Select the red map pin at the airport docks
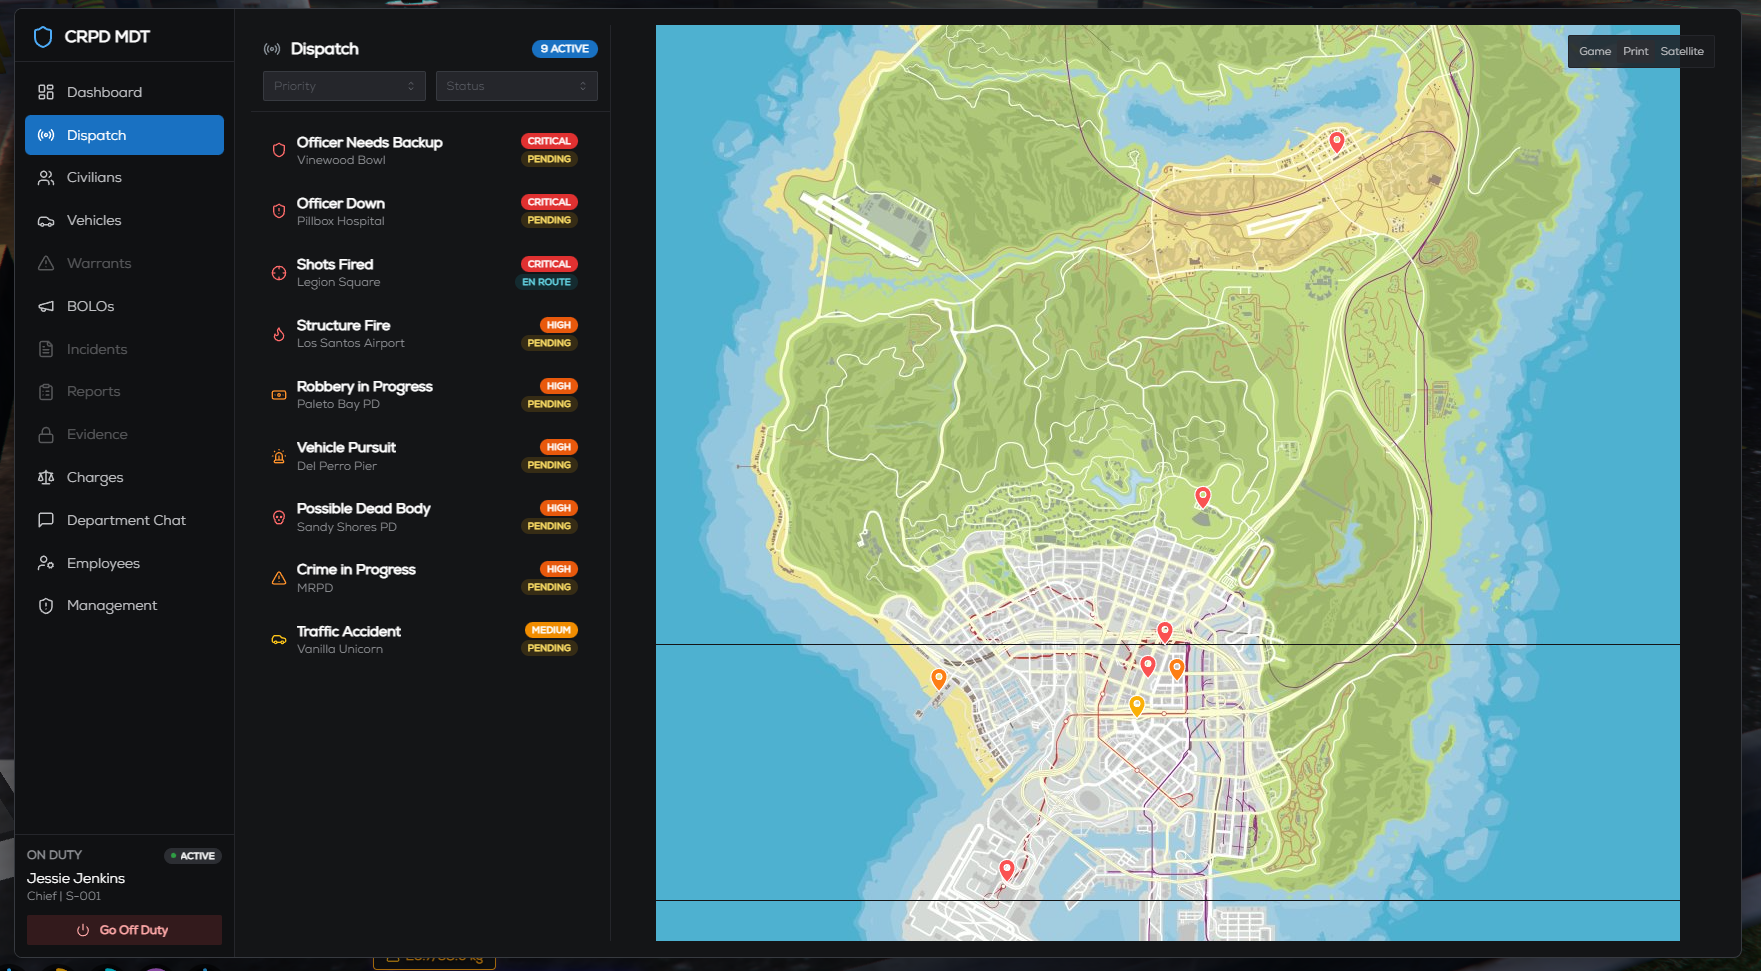Image resolution: width=1761 pixels, height=971 pixels. point(1007,870)
